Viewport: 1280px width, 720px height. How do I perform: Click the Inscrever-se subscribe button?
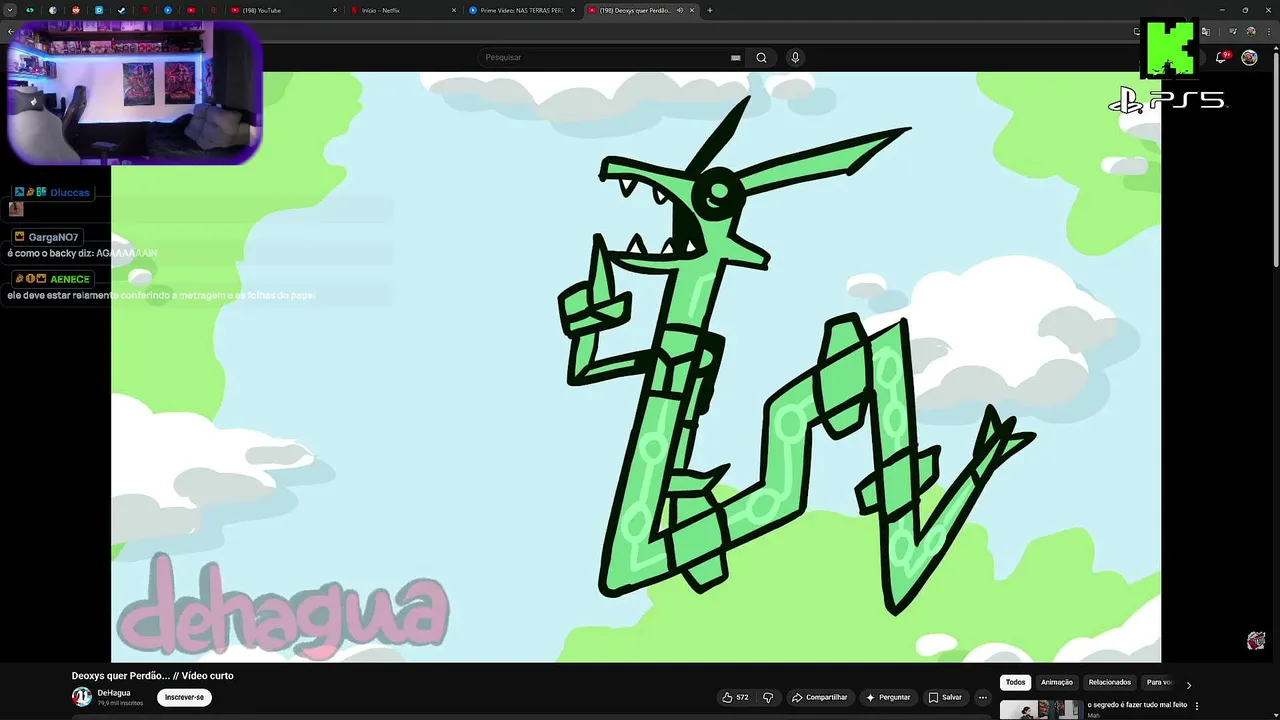pyautogui.click(x=184, y=697)
